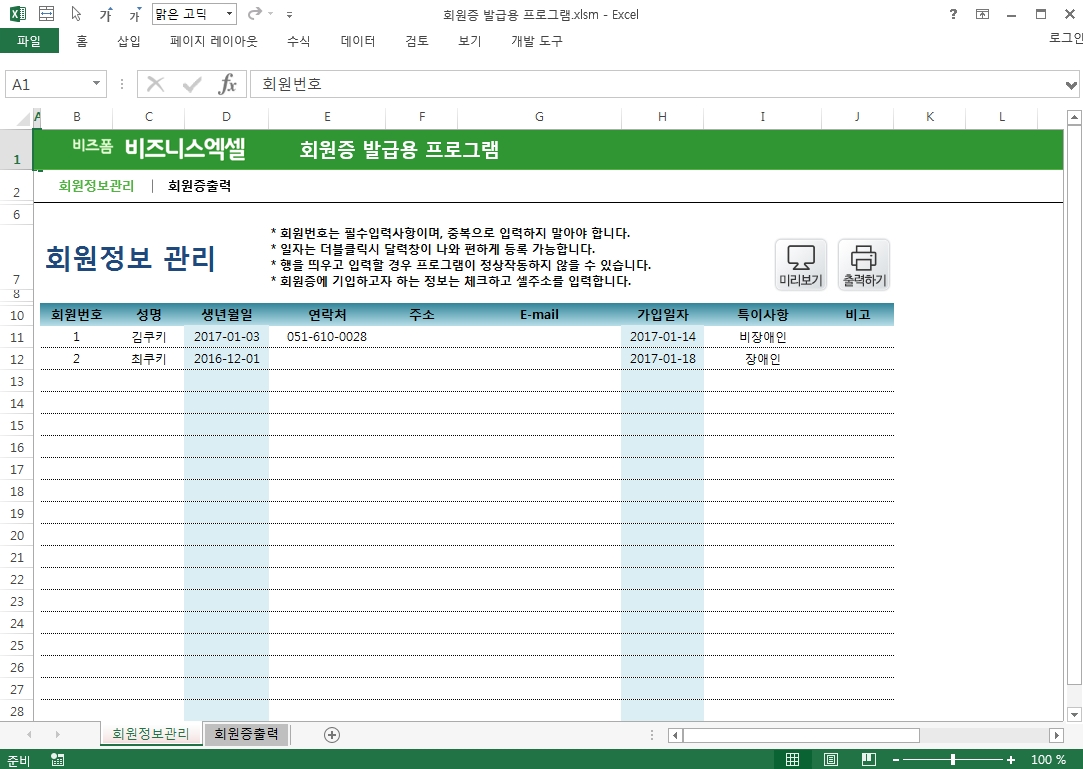Click the next sheet navigation arrow
Image resolution: width=1083 pixels, height=769 pixels.
pyautogui.click(x=57, y=734)
